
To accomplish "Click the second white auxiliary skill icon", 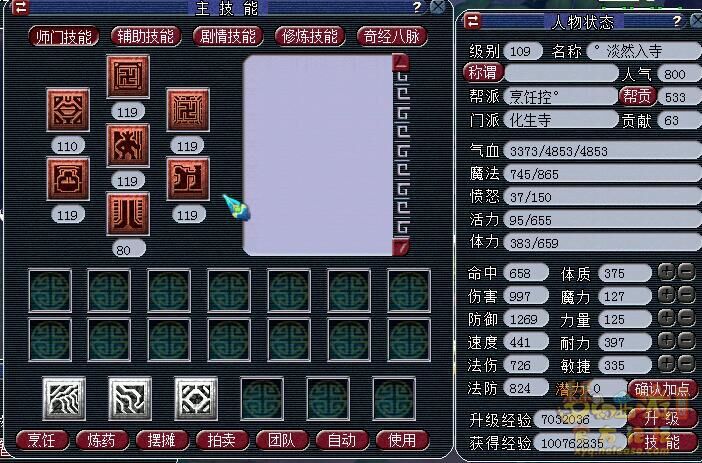I will pyautogui.click(x=130, y=399).
